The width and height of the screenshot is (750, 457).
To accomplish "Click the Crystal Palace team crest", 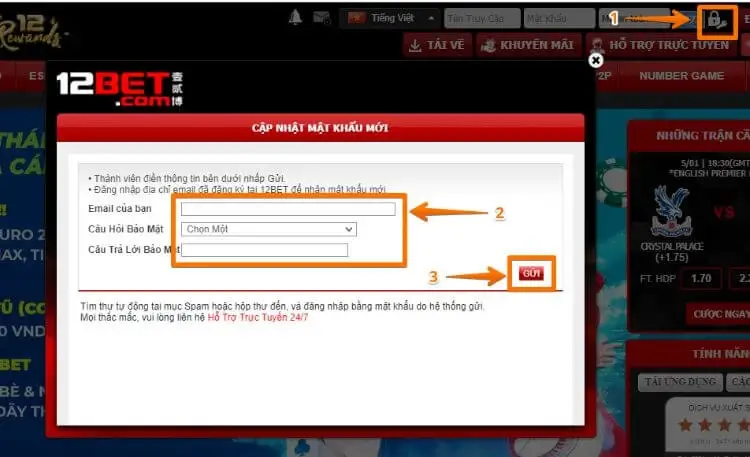I will click(664, 210).
